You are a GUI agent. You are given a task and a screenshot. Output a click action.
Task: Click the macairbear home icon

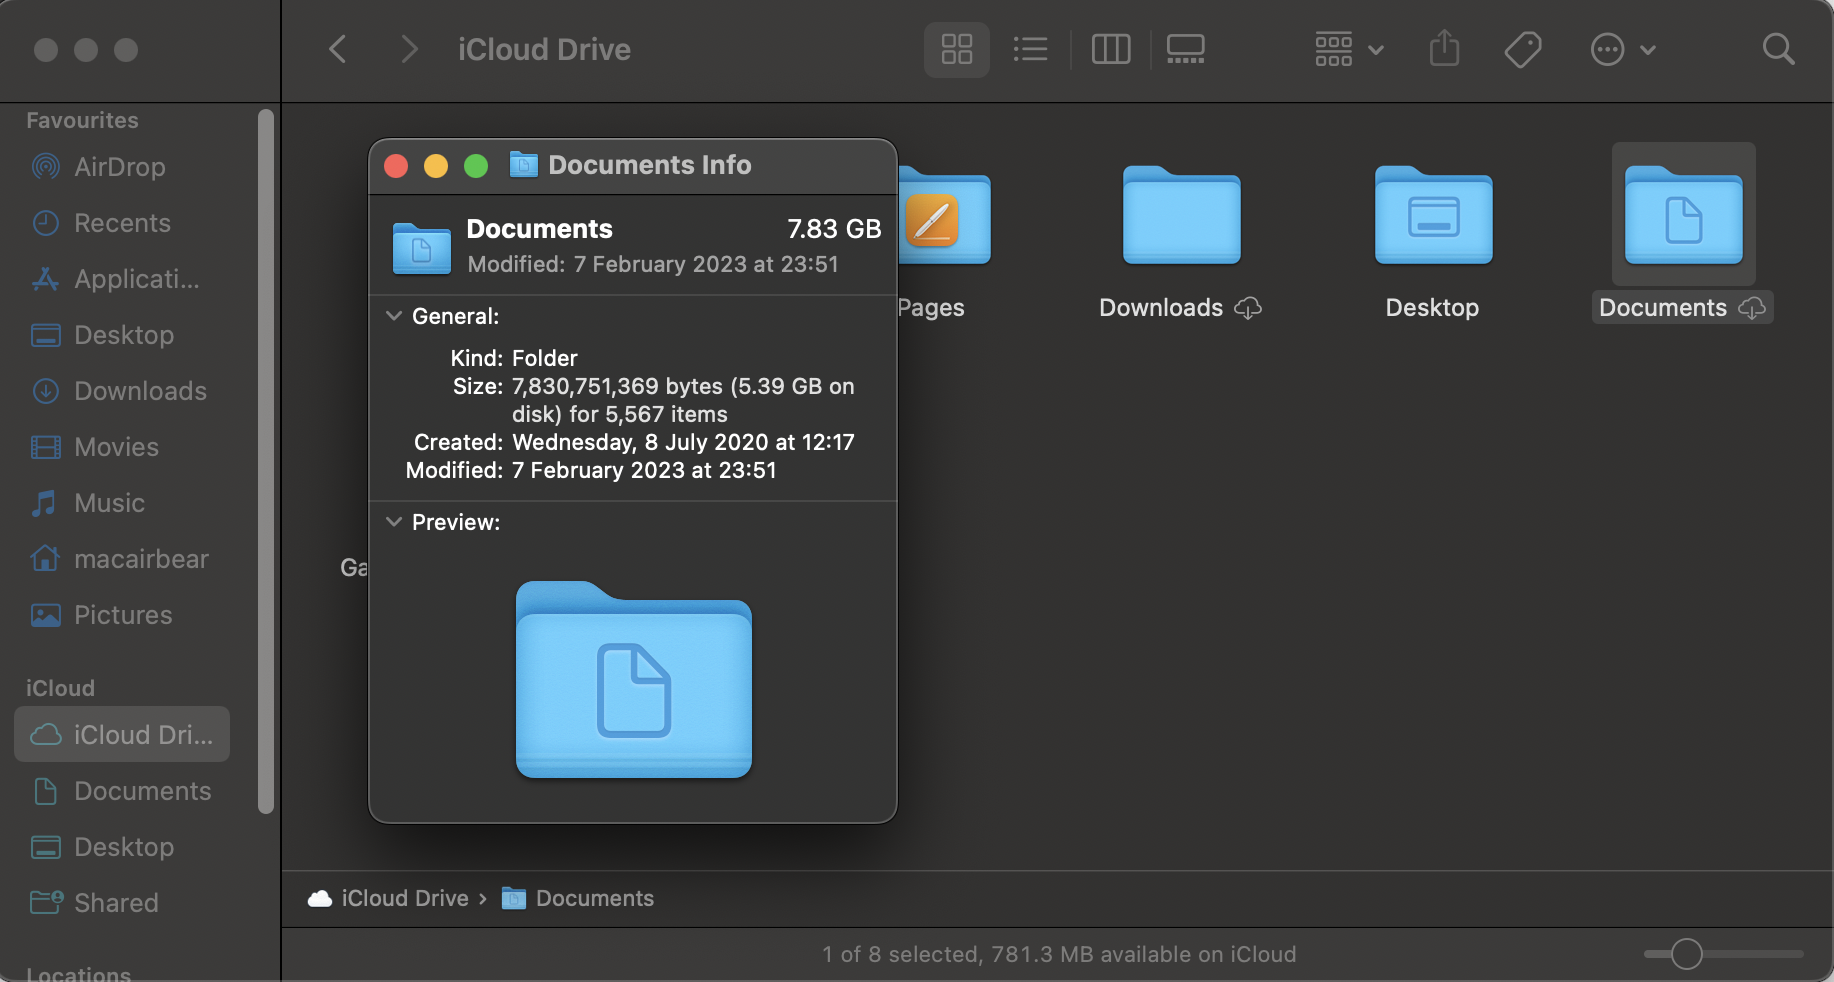(x=46, y=558)
